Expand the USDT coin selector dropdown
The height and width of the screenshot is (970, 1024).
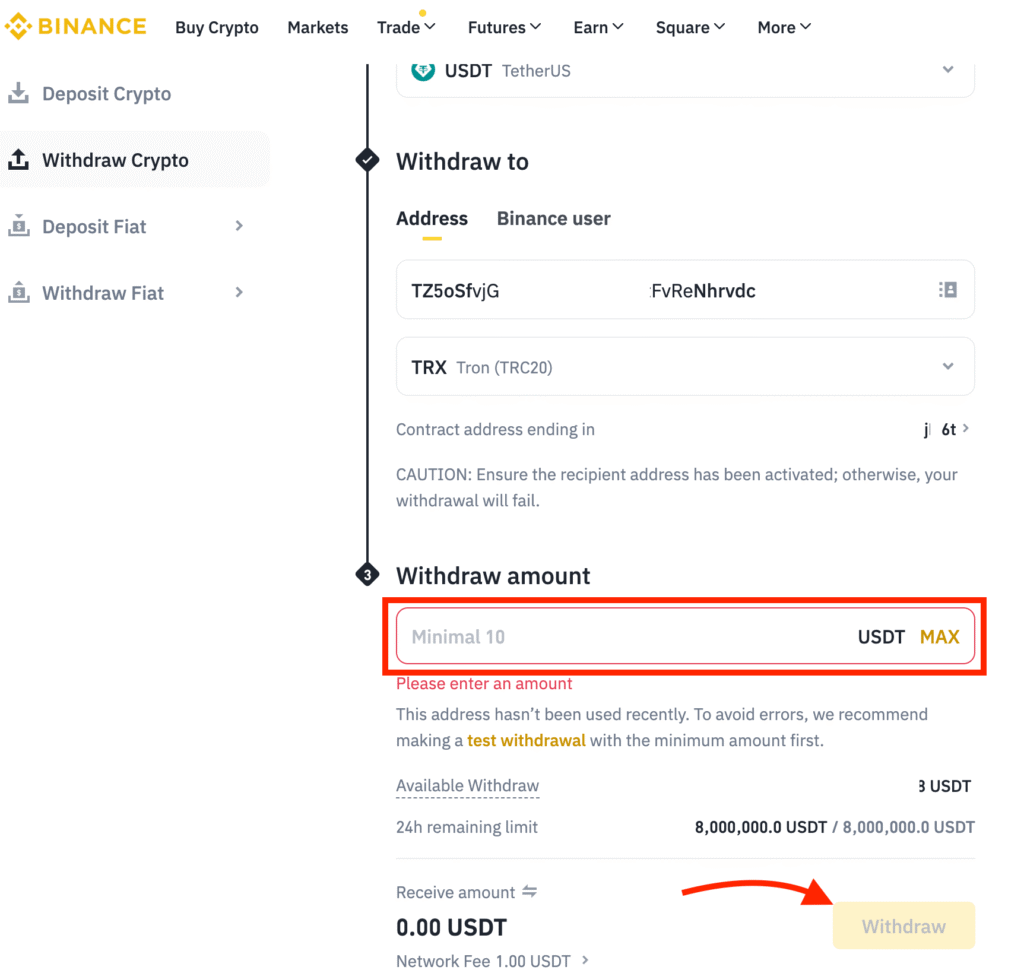click(948, 70)
